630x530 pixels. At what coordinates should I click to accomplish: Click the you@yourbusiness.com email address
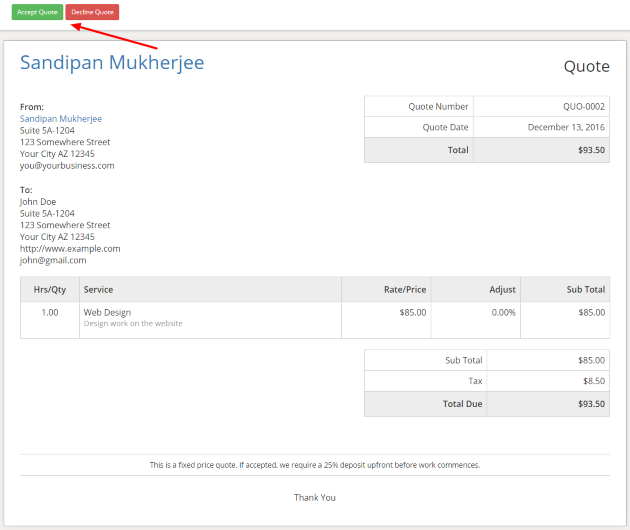(x=67, y=166)
